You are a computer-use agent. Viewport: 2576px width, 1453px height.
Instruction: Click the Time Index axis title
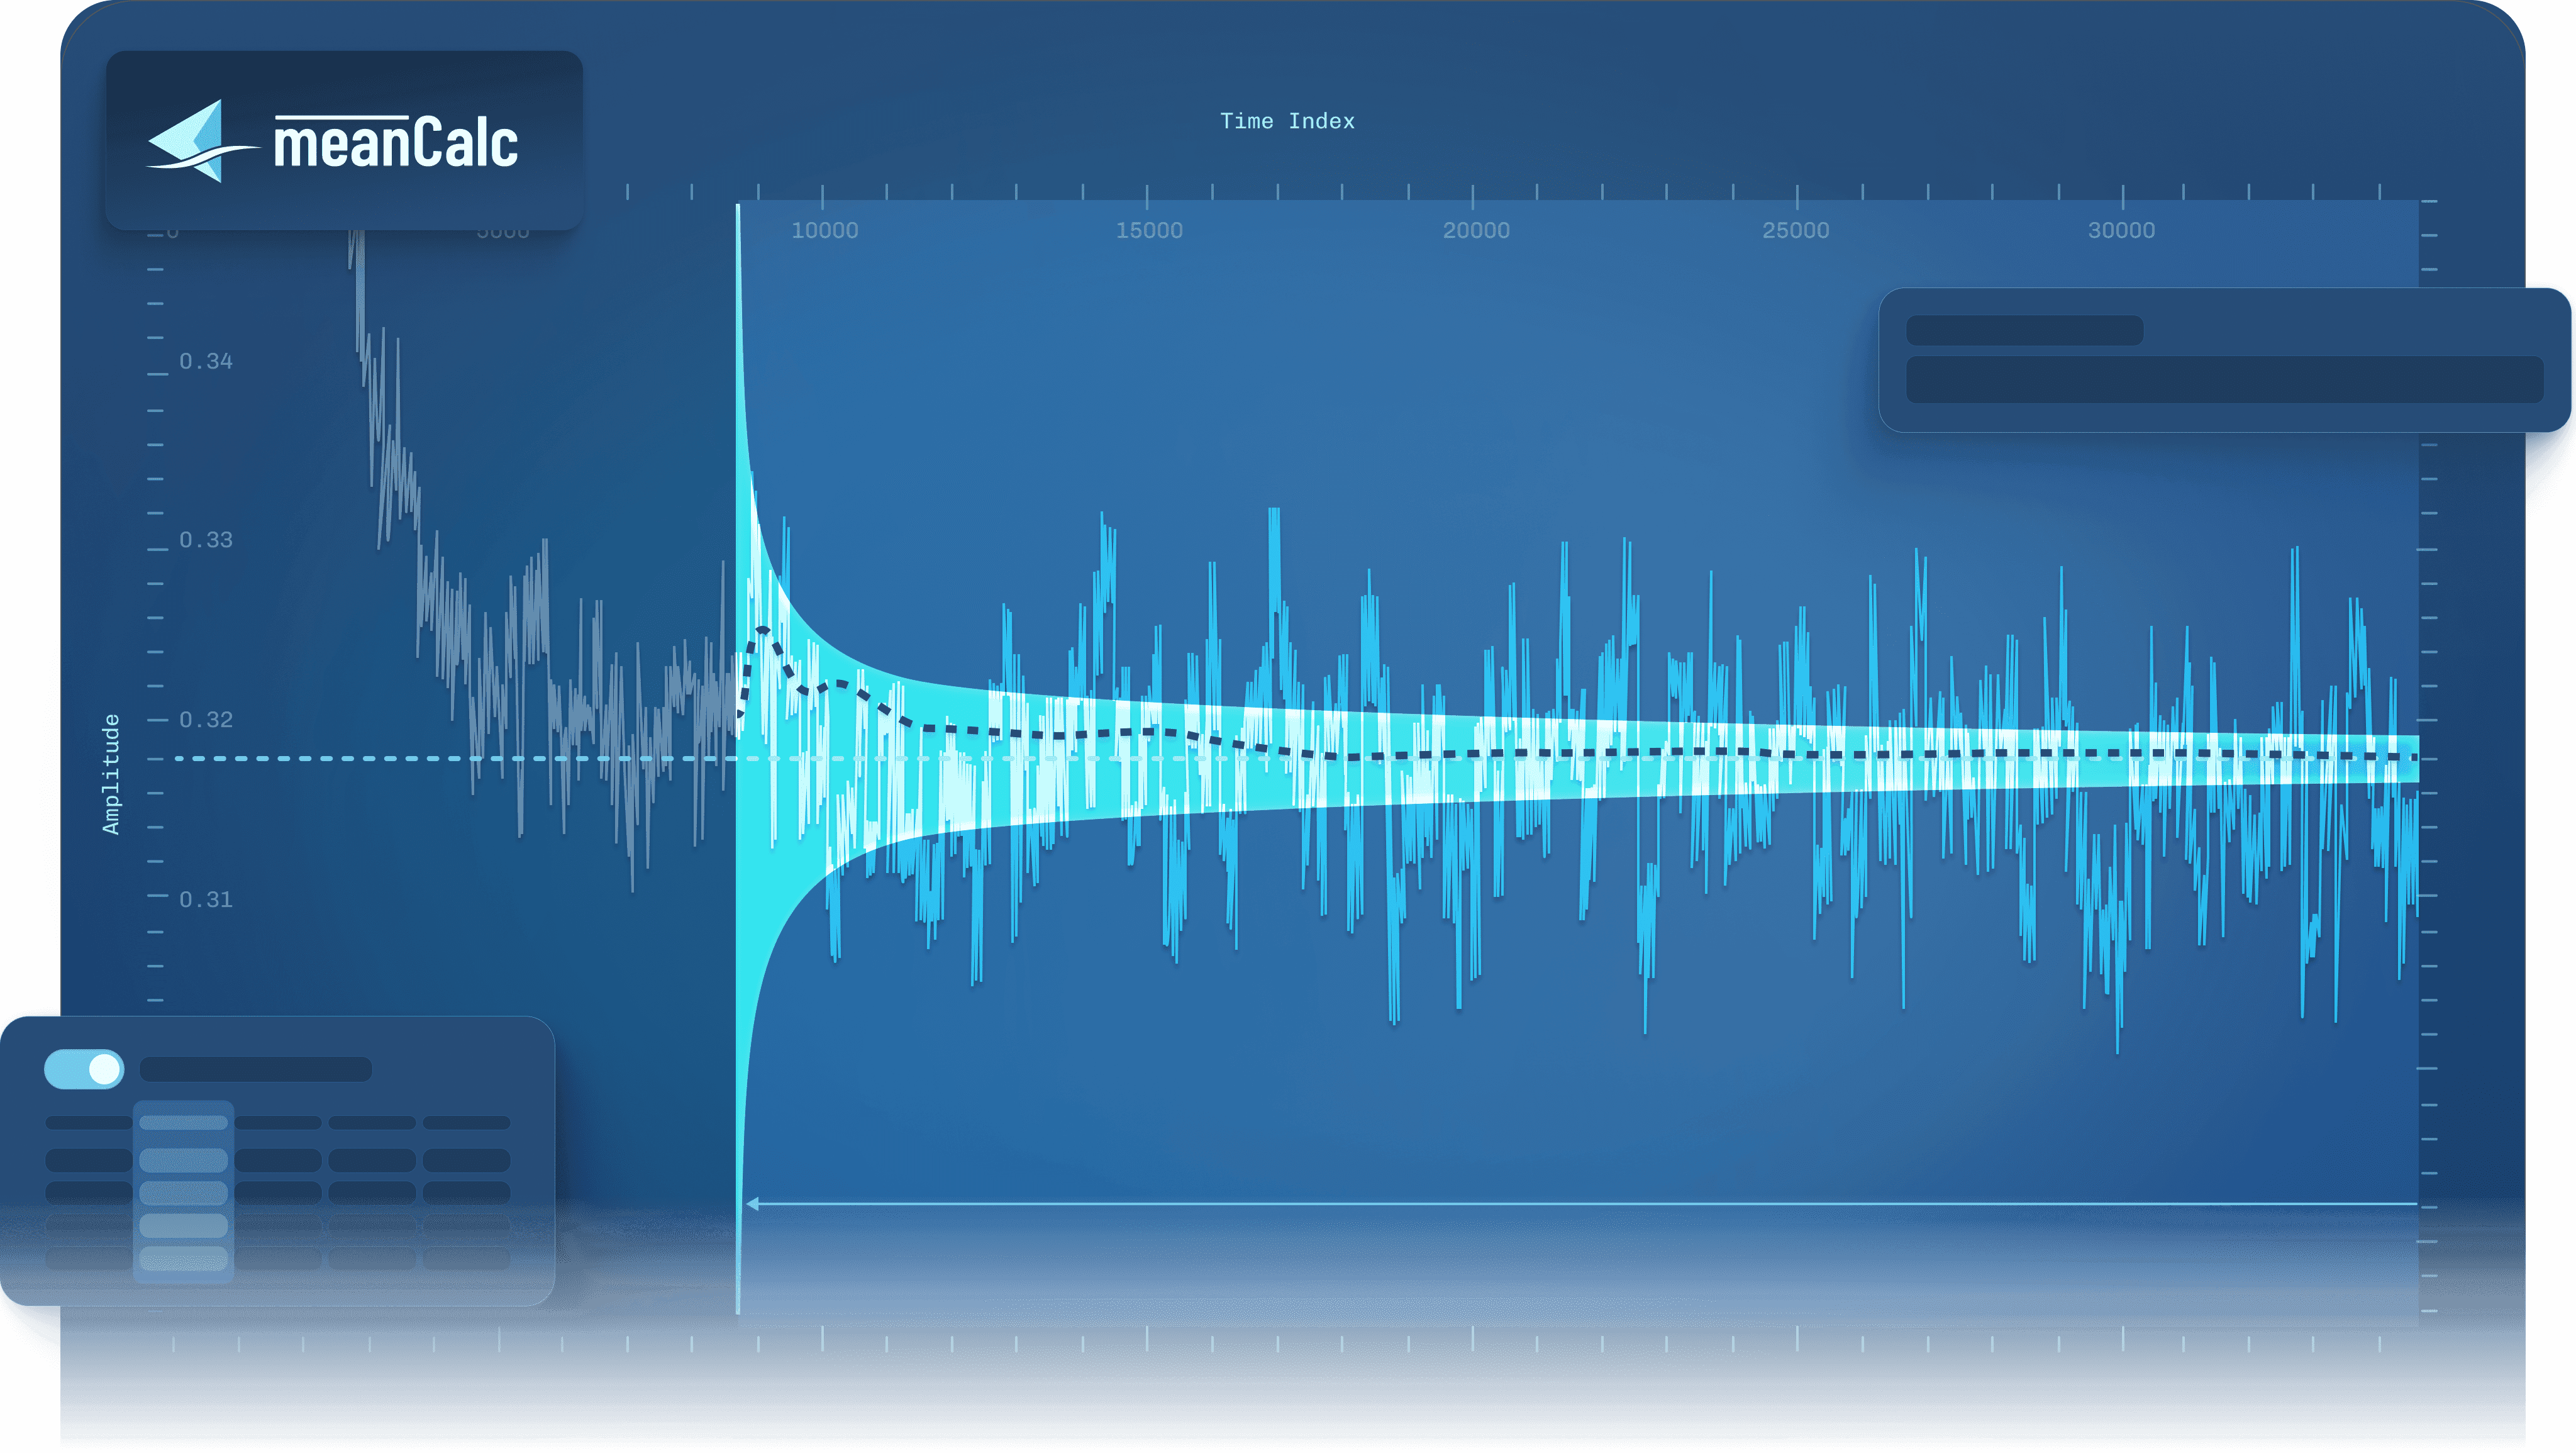coord(1286,121)
